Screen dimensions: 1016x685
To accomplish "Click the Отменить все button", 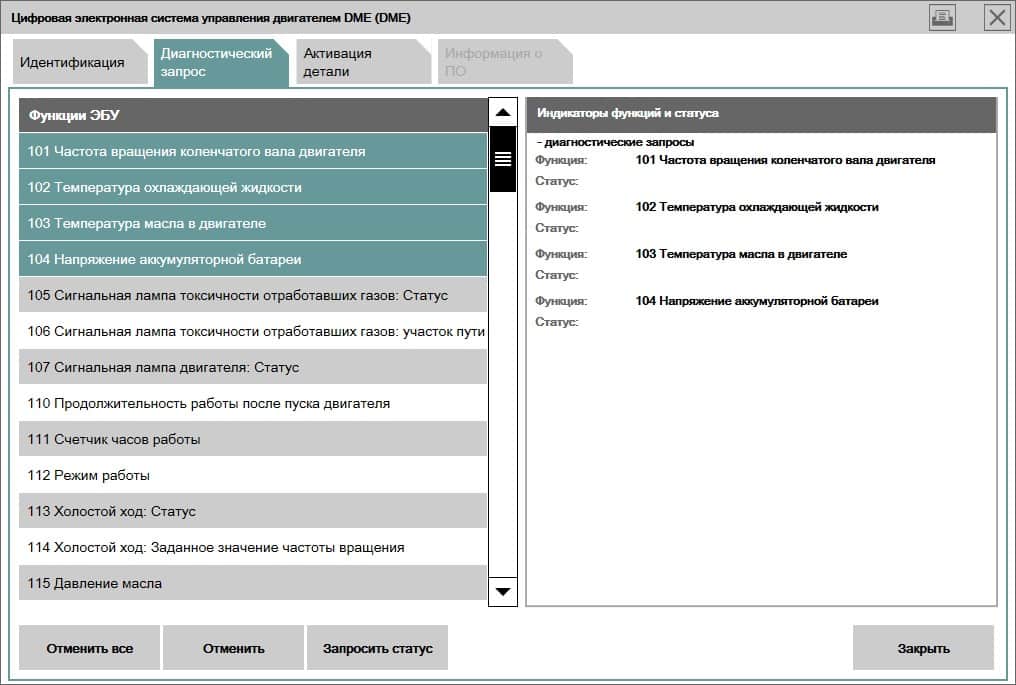I will (x=89, y=648).
